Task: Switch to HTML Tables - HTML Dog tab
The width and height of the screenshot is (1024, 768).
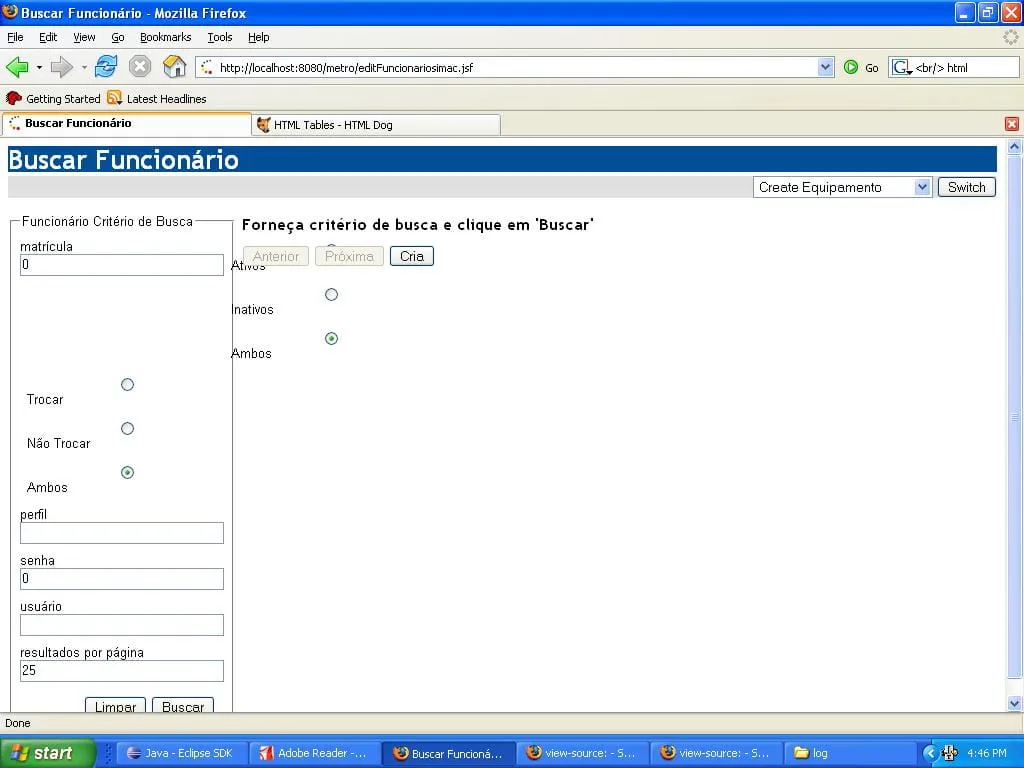Action: (x=376, y=125)
